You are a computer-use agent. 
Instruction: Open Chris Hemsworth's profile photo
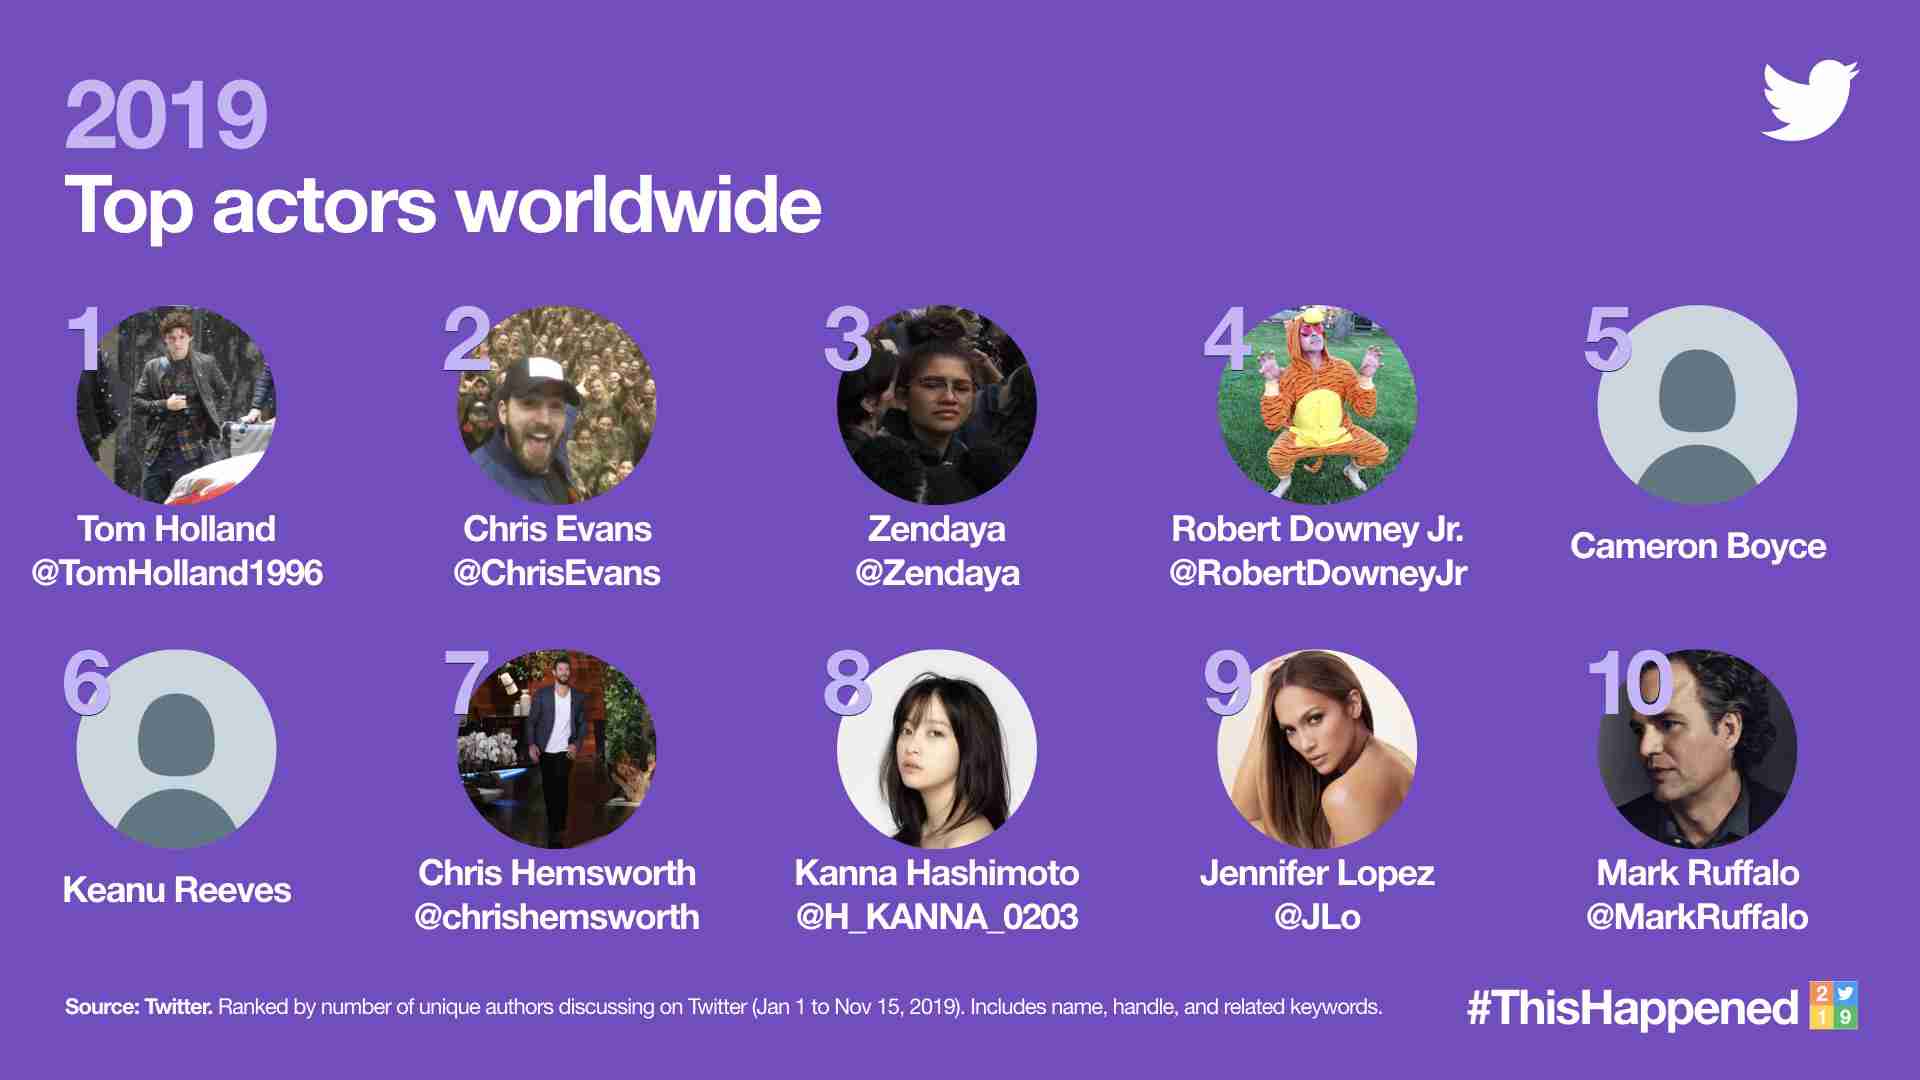pos(556,749)
